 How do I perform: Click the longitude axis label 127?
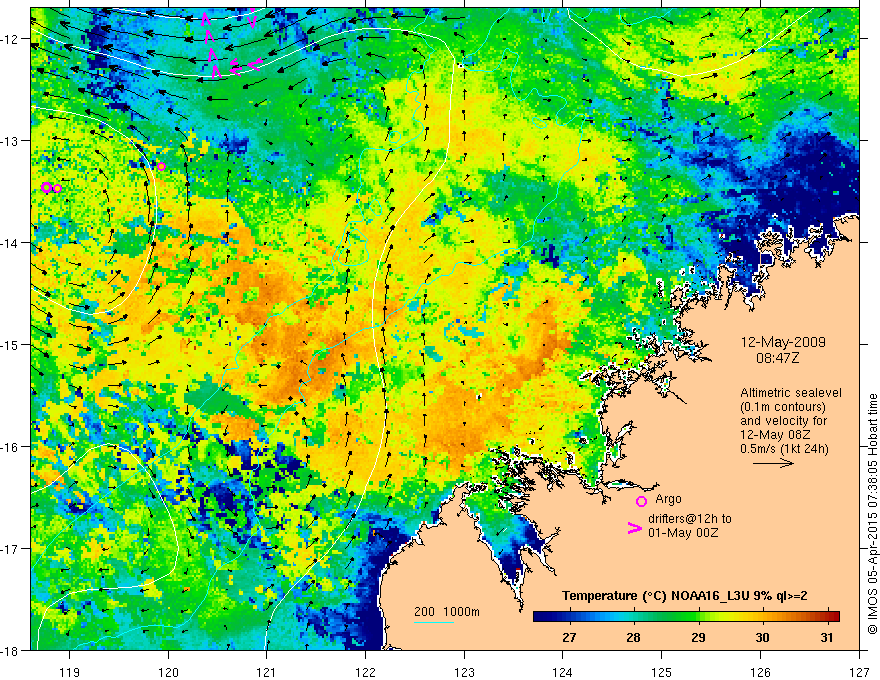[x=859, y=672]
